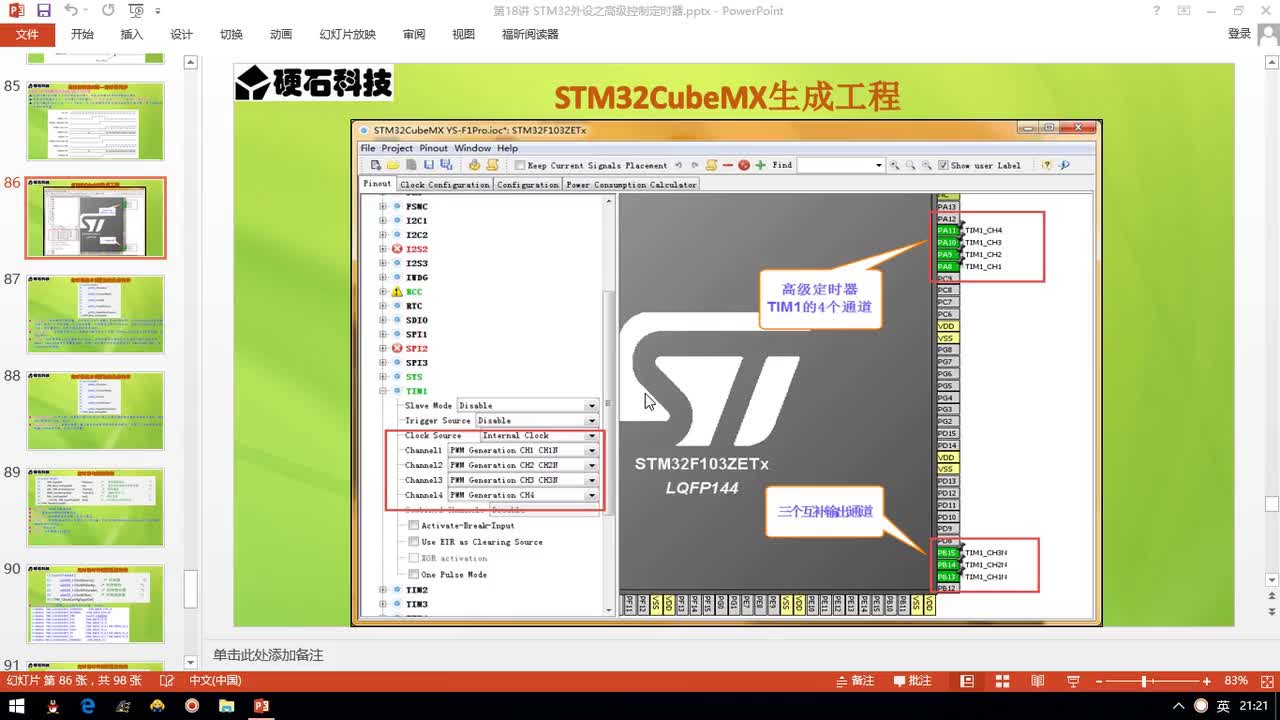Viewport: 1280px width, 720px height.
Task: Open the 切换 ribbon tab
Action: click(231, 34)
